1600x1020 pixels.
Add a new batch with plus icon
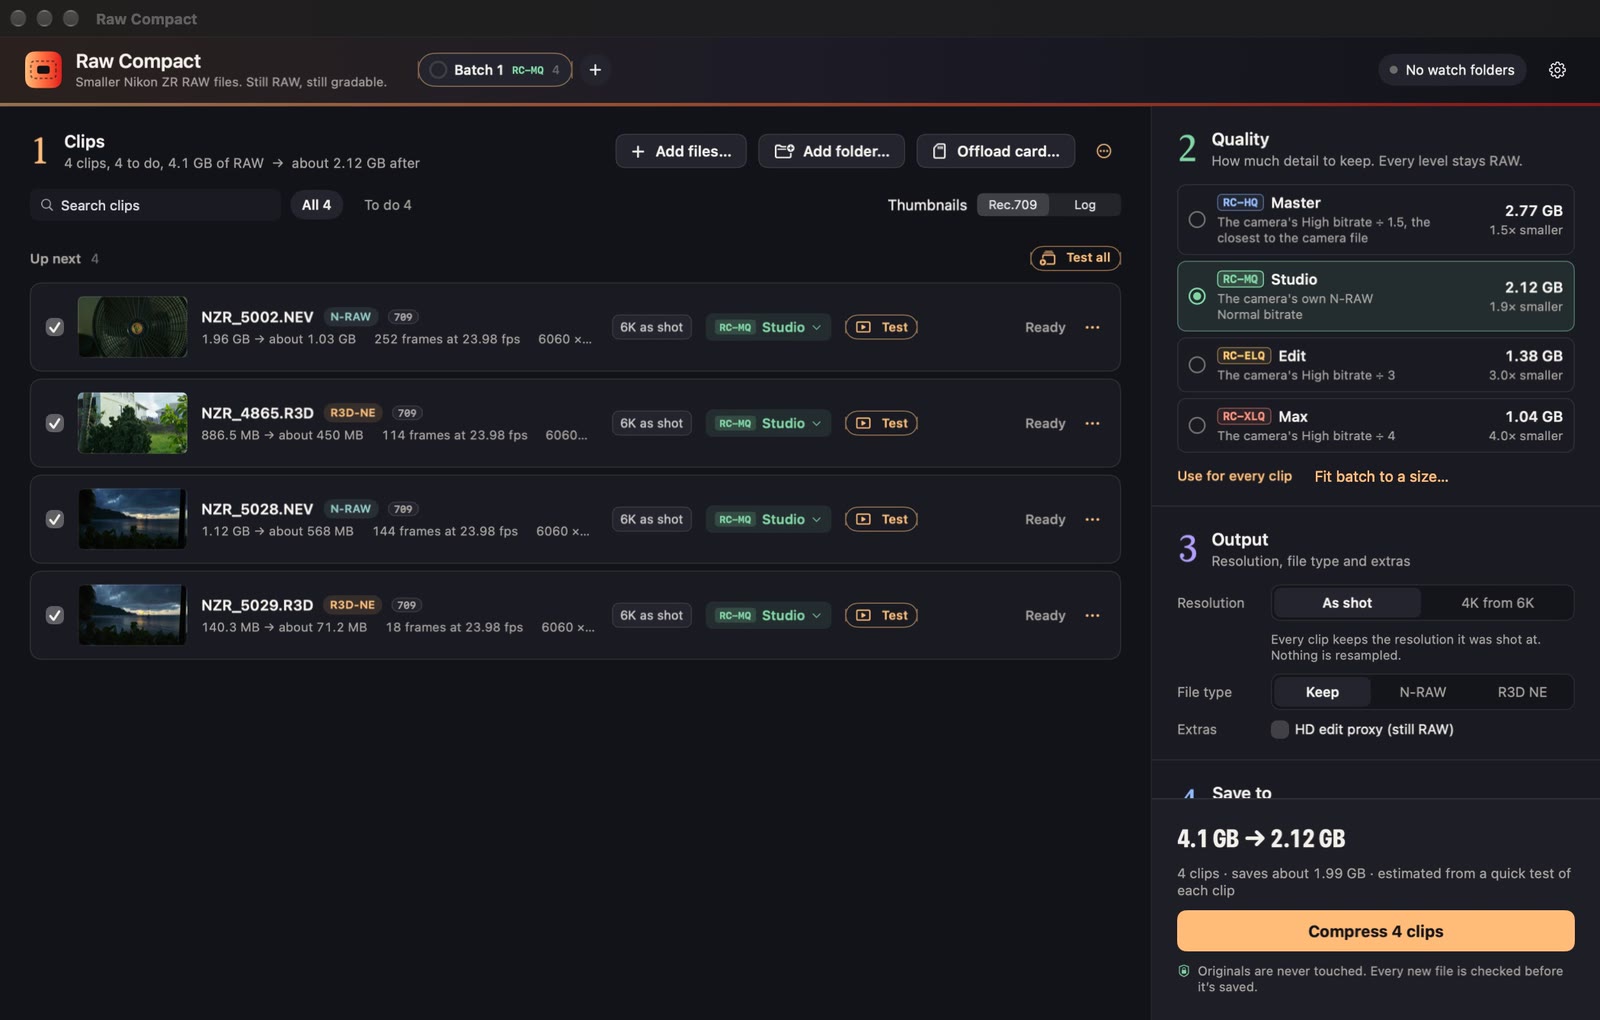[x=595, y=70]
